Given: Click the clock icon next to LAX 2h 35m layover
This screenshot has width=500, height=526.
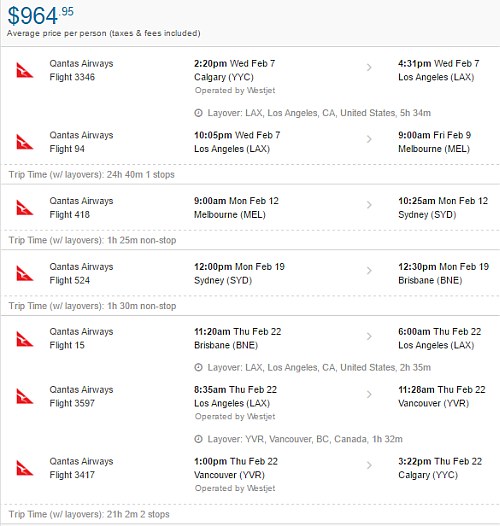Looking at the screenshot, I should 198,368.
